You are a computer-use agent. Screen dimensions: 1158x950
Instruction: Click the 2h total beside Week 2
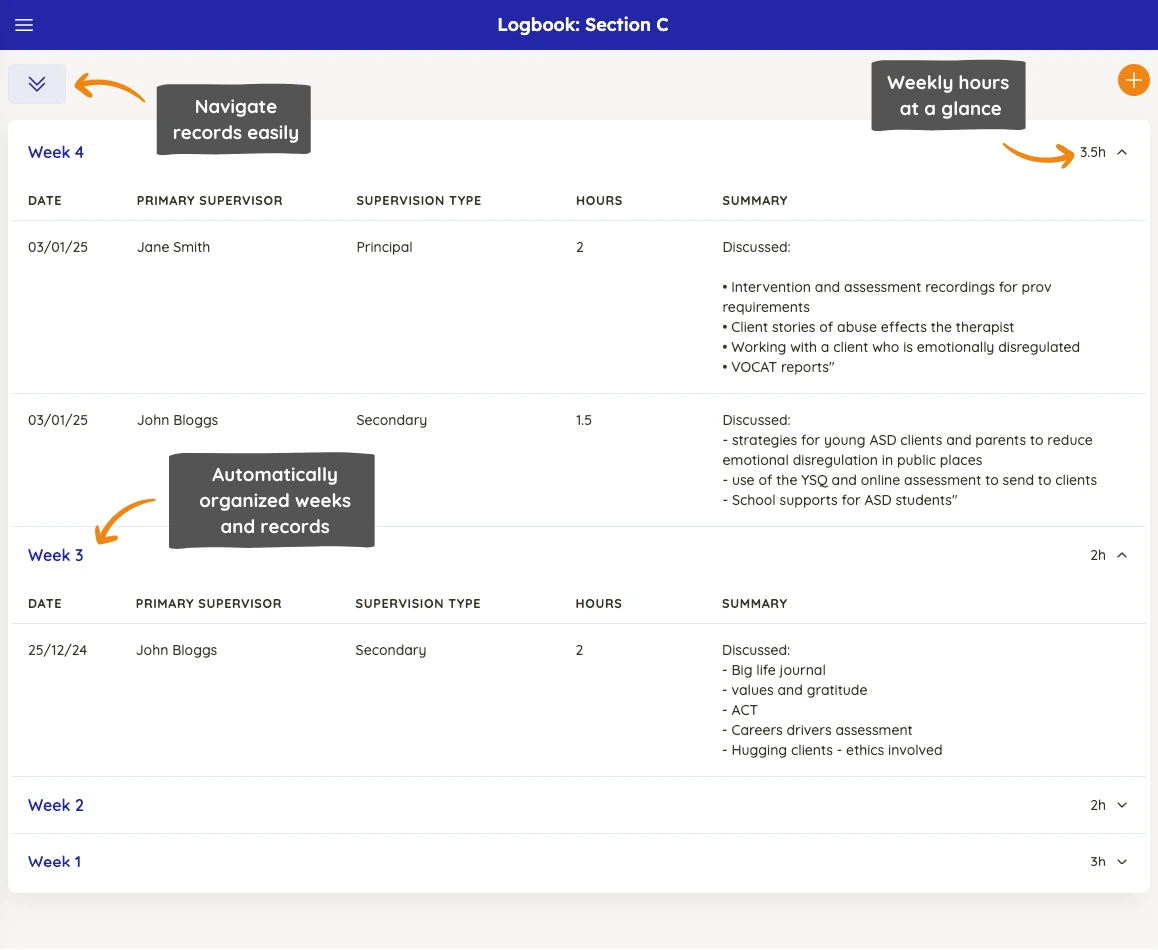click(1097, 805)
